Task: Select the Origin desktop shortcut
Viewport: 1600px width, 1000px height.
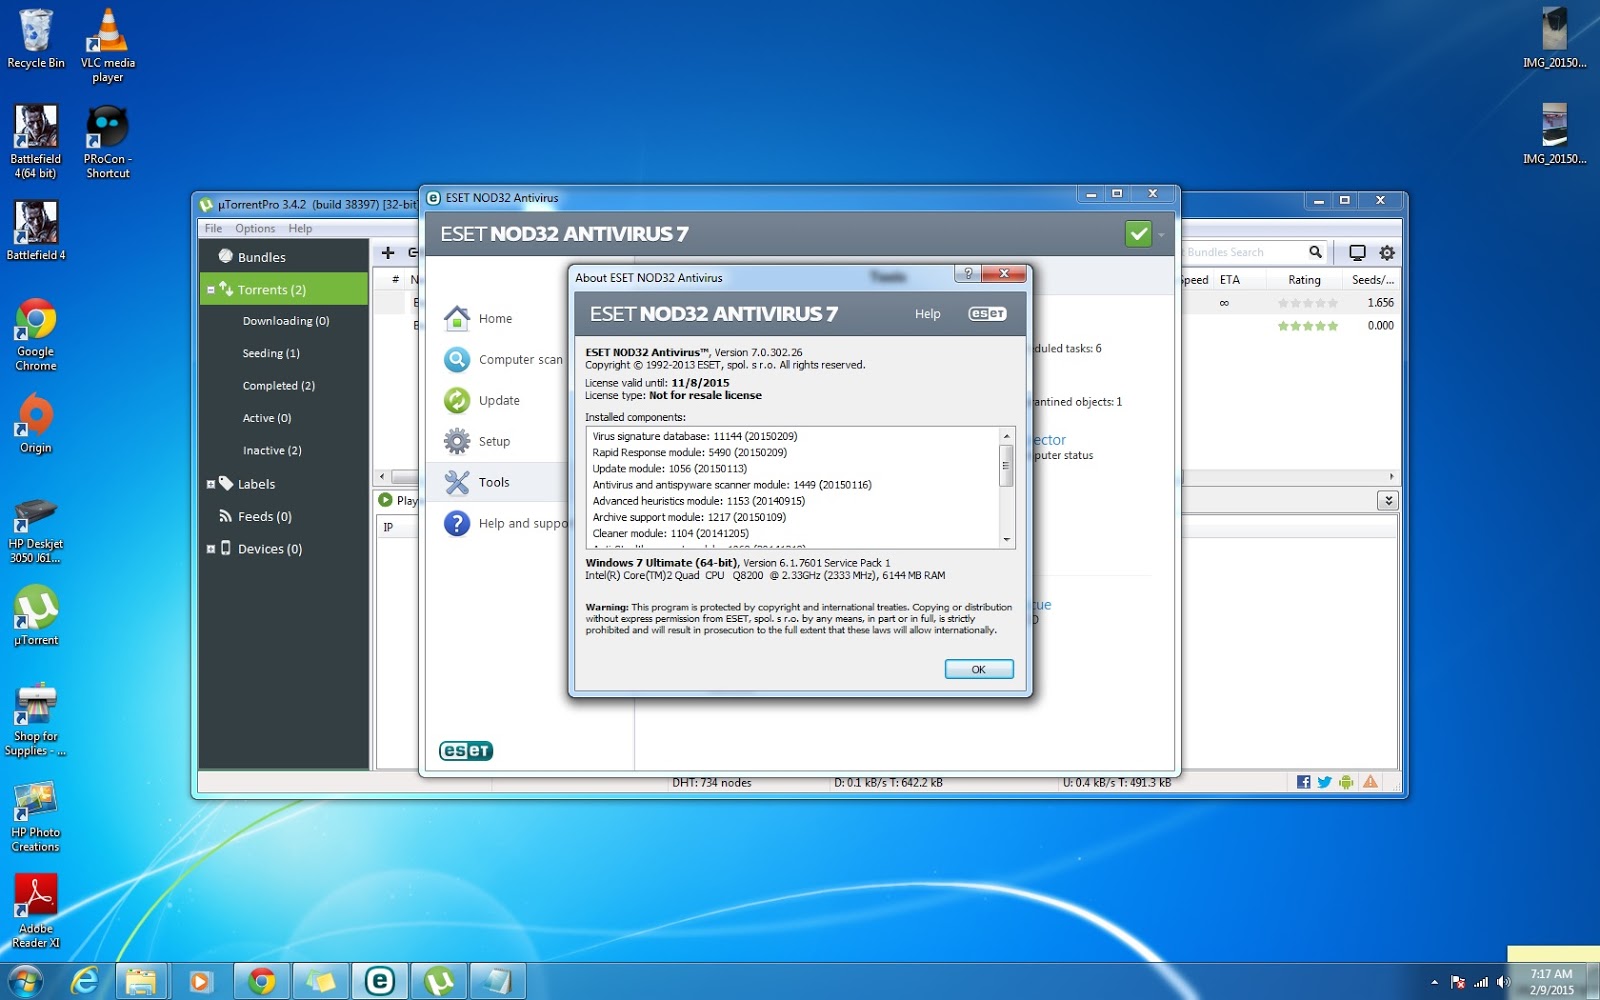Action: coord(36,424)
